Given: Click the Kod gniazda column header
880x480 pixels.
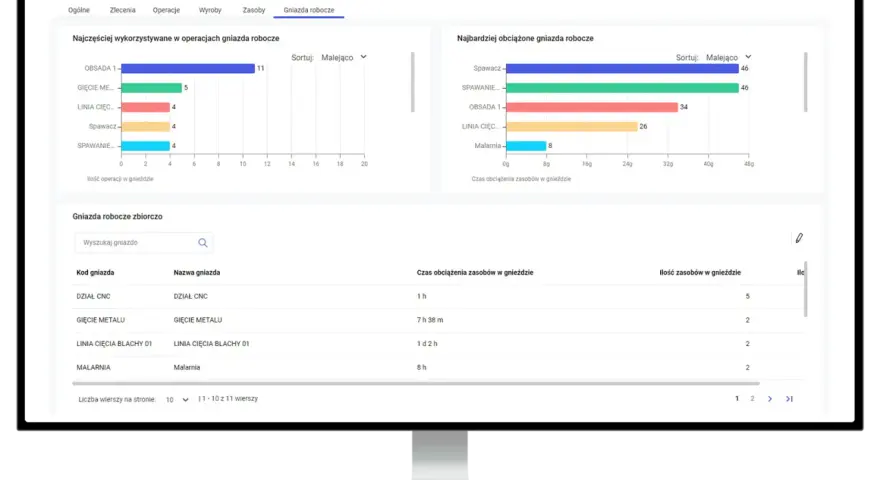Looking at the screenshot, I should (95, 273).
